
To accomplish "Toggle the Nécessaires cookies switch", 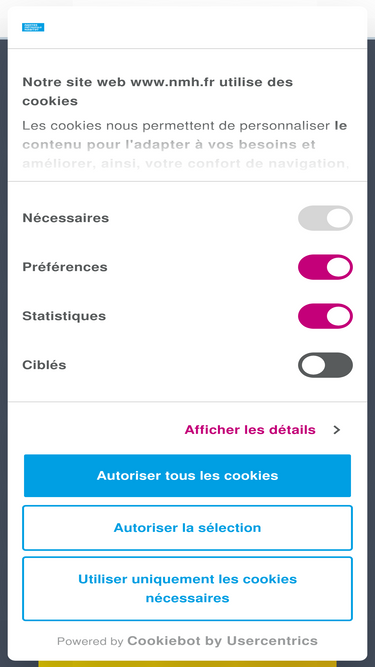I will point(325,218).
